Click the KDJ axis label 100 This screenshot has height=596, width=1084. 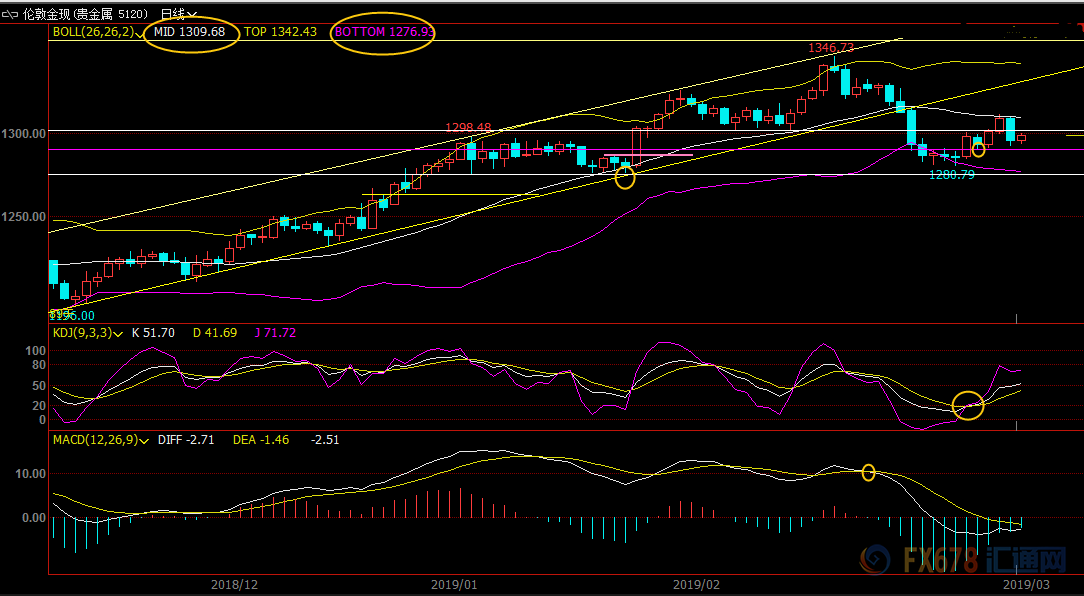pos(35,351)
